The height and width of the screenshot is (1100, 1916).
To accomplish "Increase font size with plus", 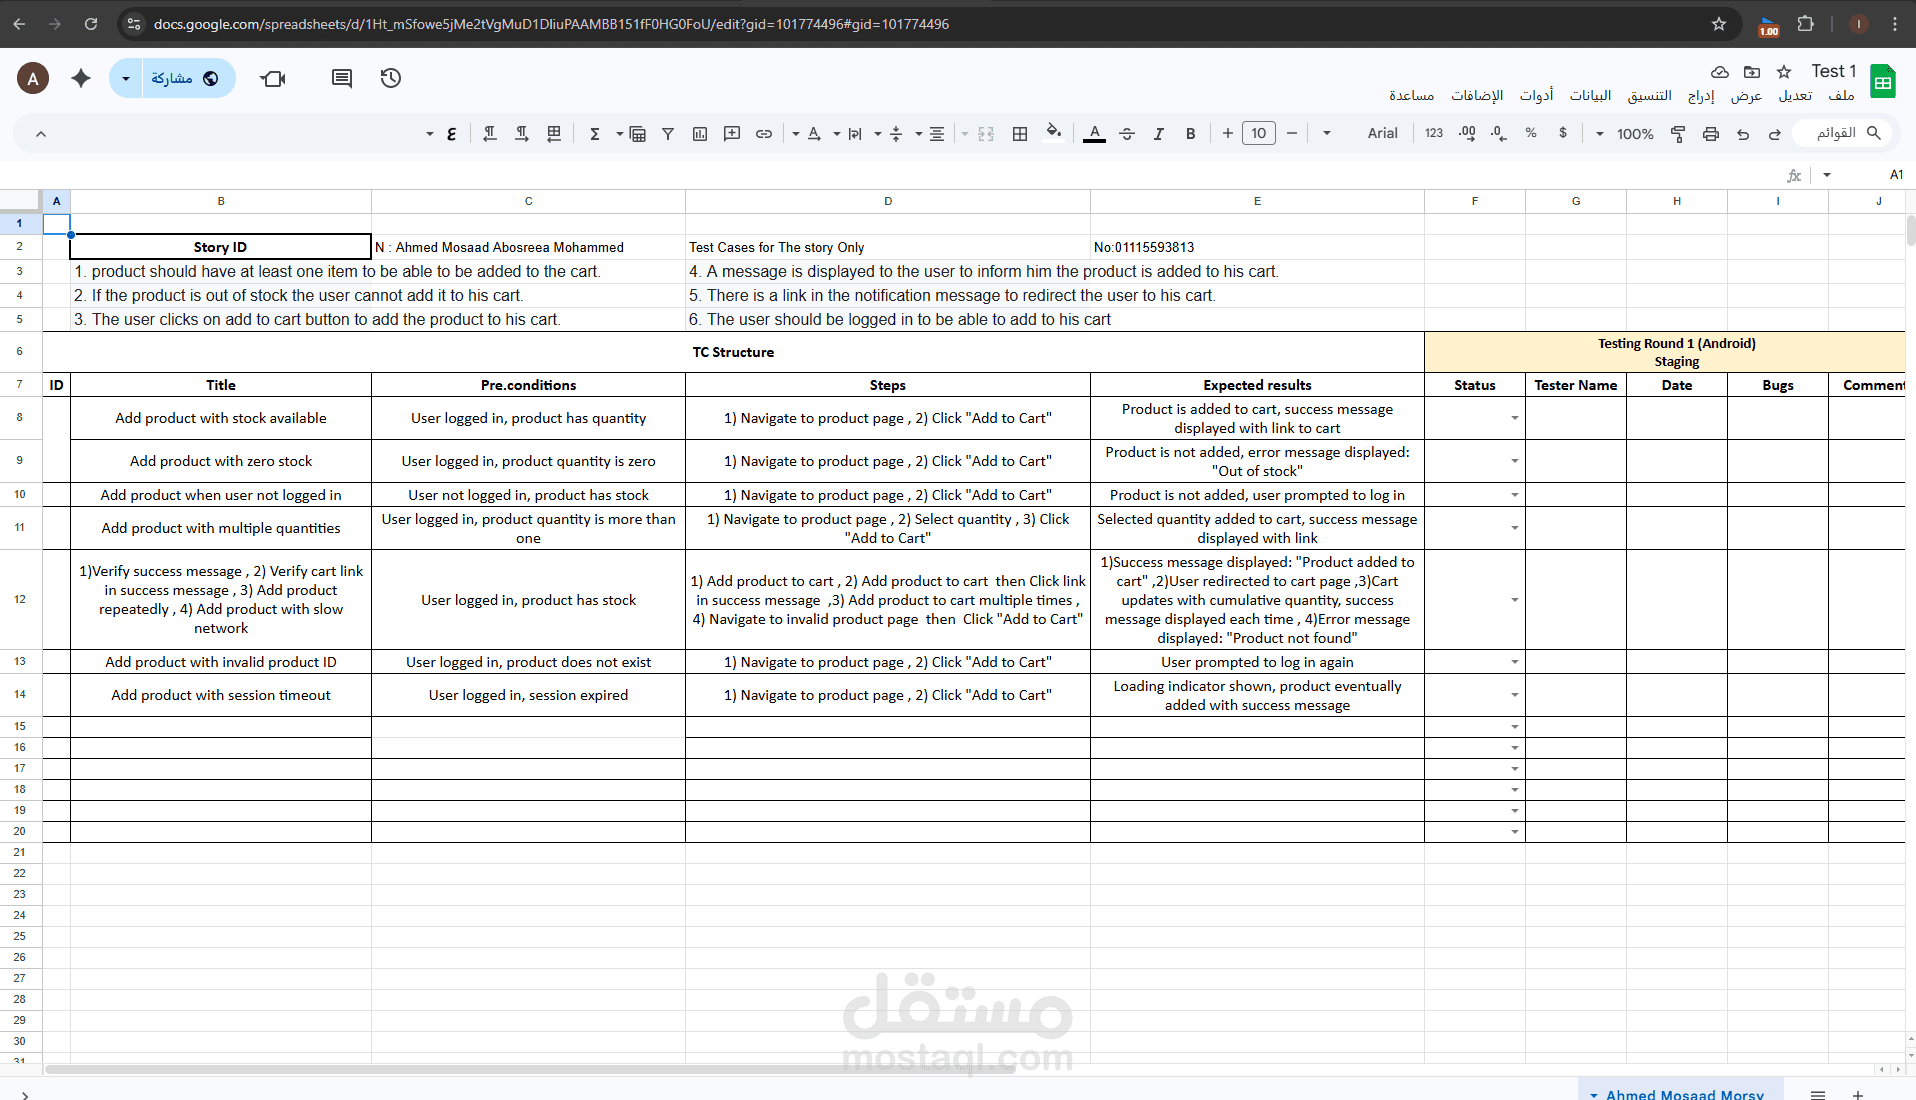I will coord(1227,133).
